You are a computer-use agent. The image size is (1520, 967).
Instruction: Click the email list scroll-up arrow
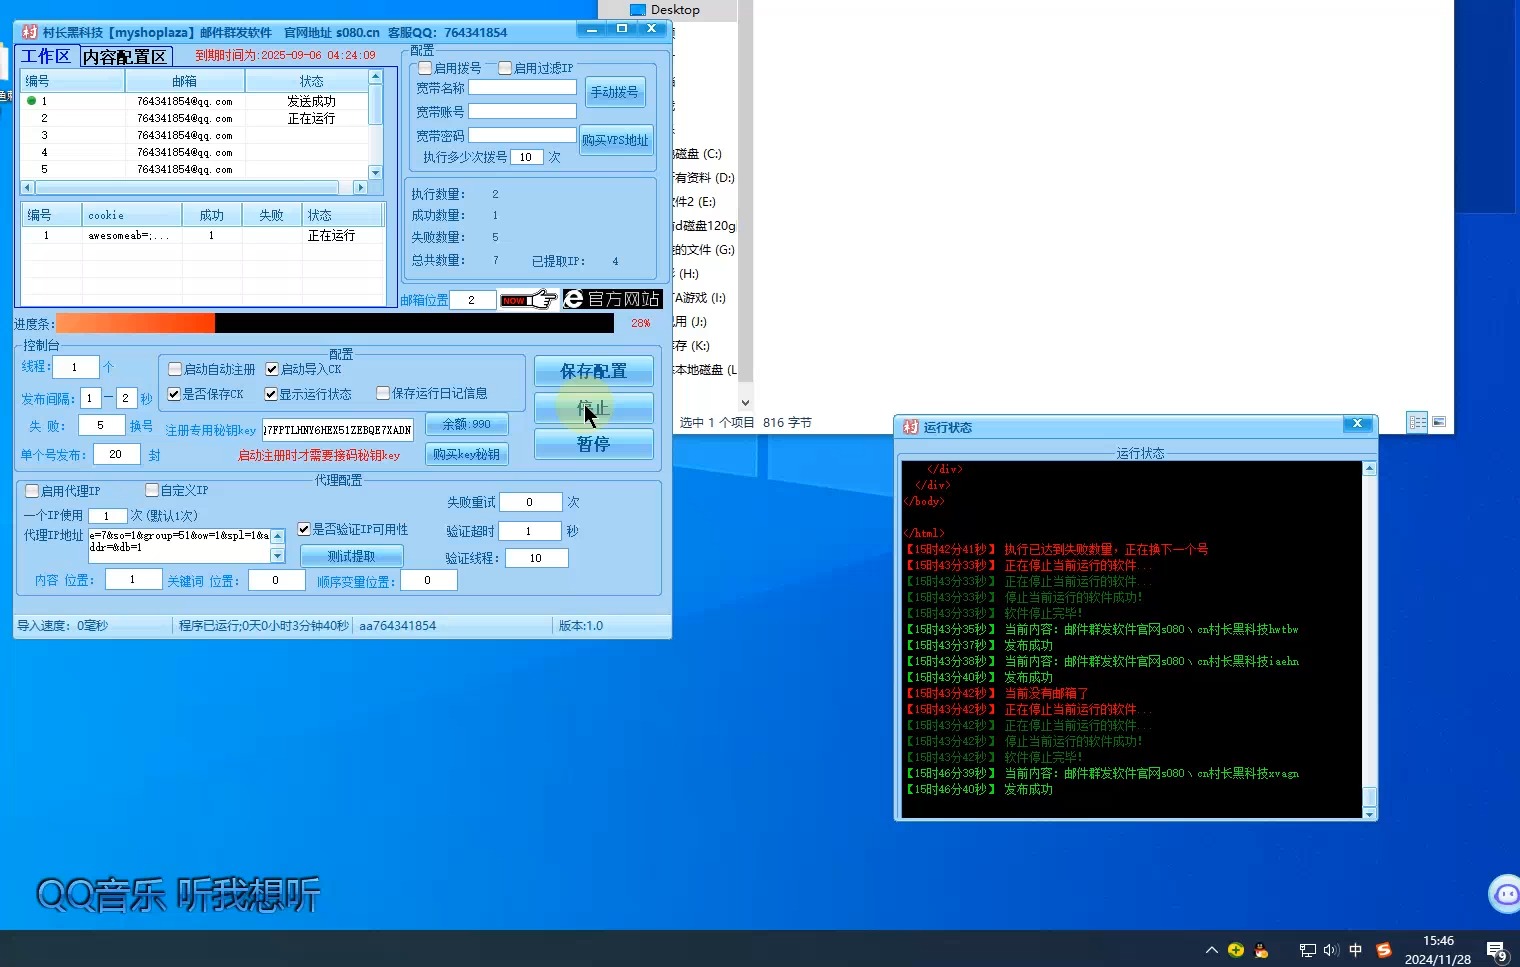pyautogui.click(x=376, y=77)
